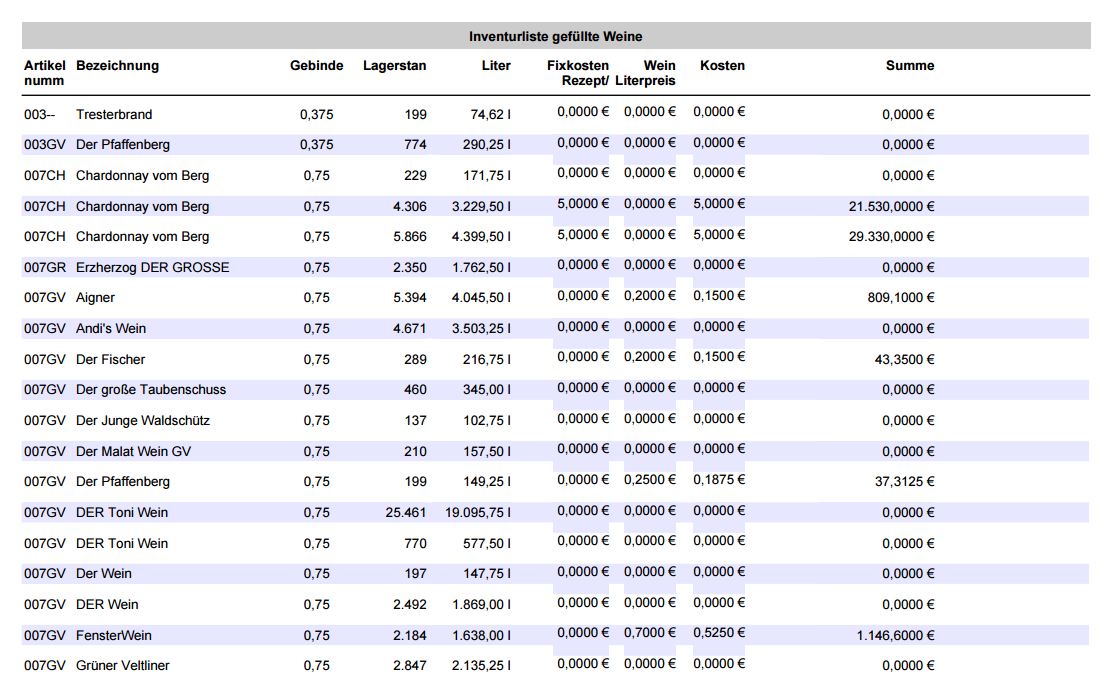1106x686 pixels.
Task: Select stock value '229' for Chardonnay vom Berg
Action: (415, 176)
